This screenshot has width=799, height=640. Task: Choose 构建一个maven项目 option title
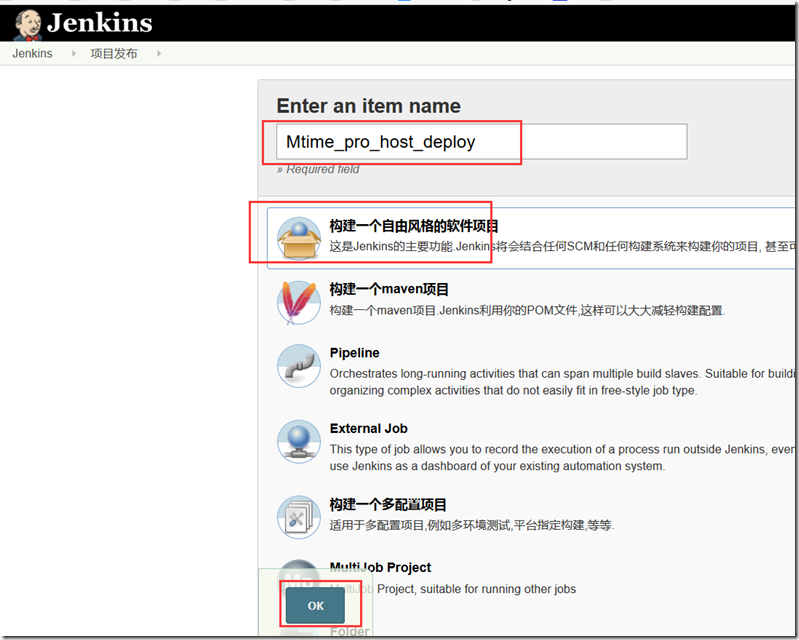(x=389, y=289)
